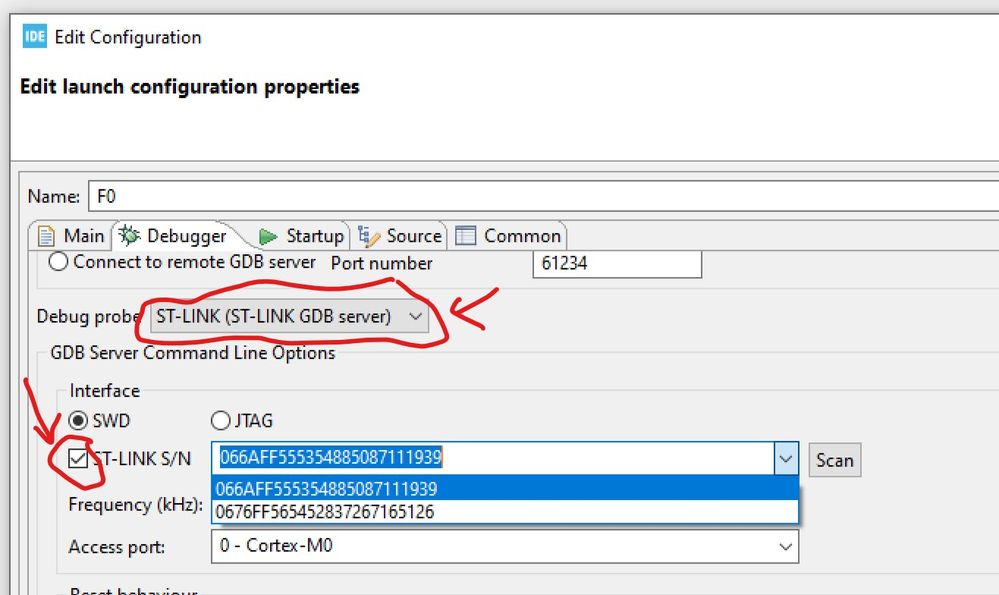Open the Startup tab
The width and height of the screenshot is (999, 595).
(x=301, y=236)
